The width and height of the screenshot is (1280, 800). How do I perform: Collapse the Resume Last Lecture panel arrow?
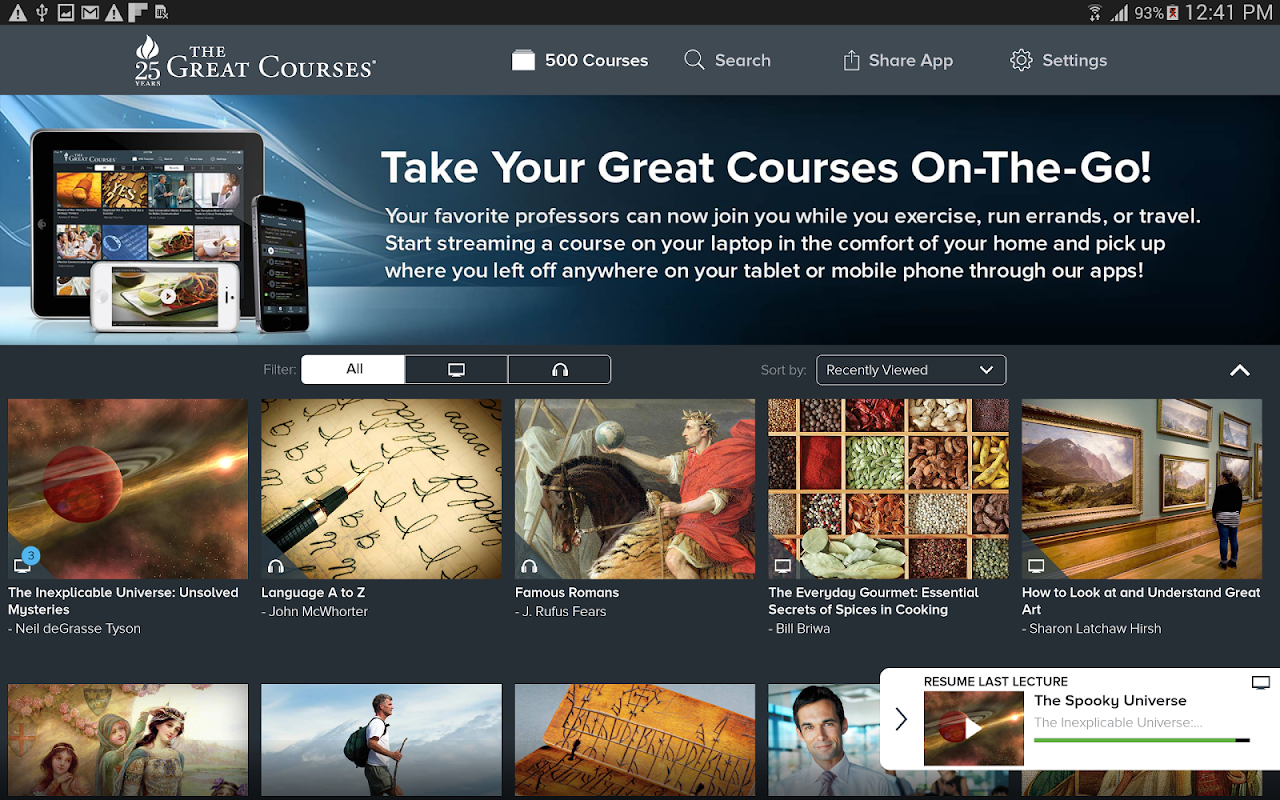coord(901,719)
